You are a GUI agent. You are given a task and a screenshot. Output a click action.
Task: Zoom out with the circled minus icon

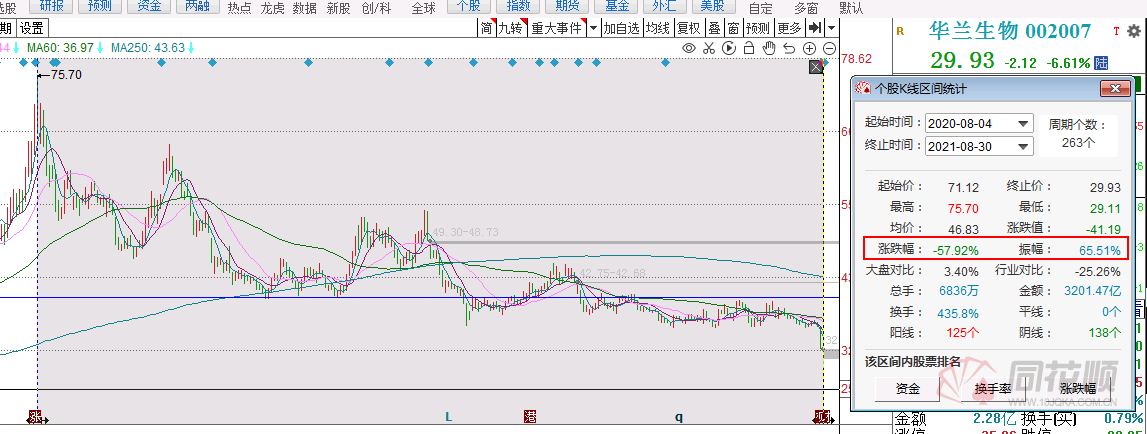830,48
